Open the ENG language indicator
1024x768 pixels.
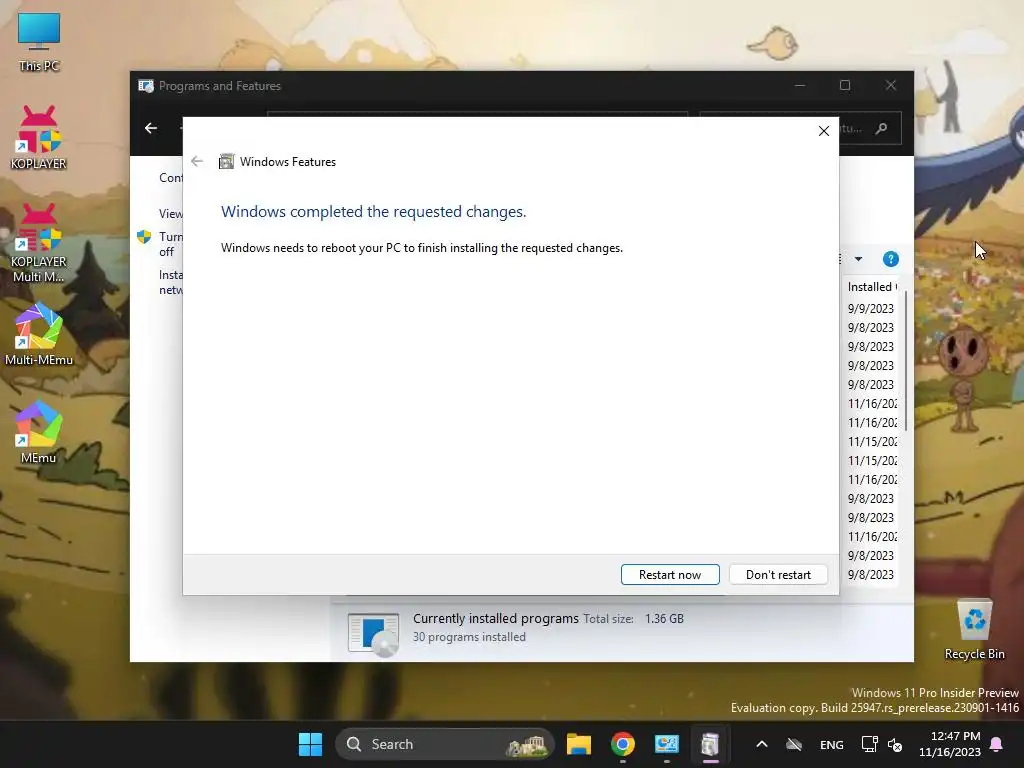click(831, 744)
